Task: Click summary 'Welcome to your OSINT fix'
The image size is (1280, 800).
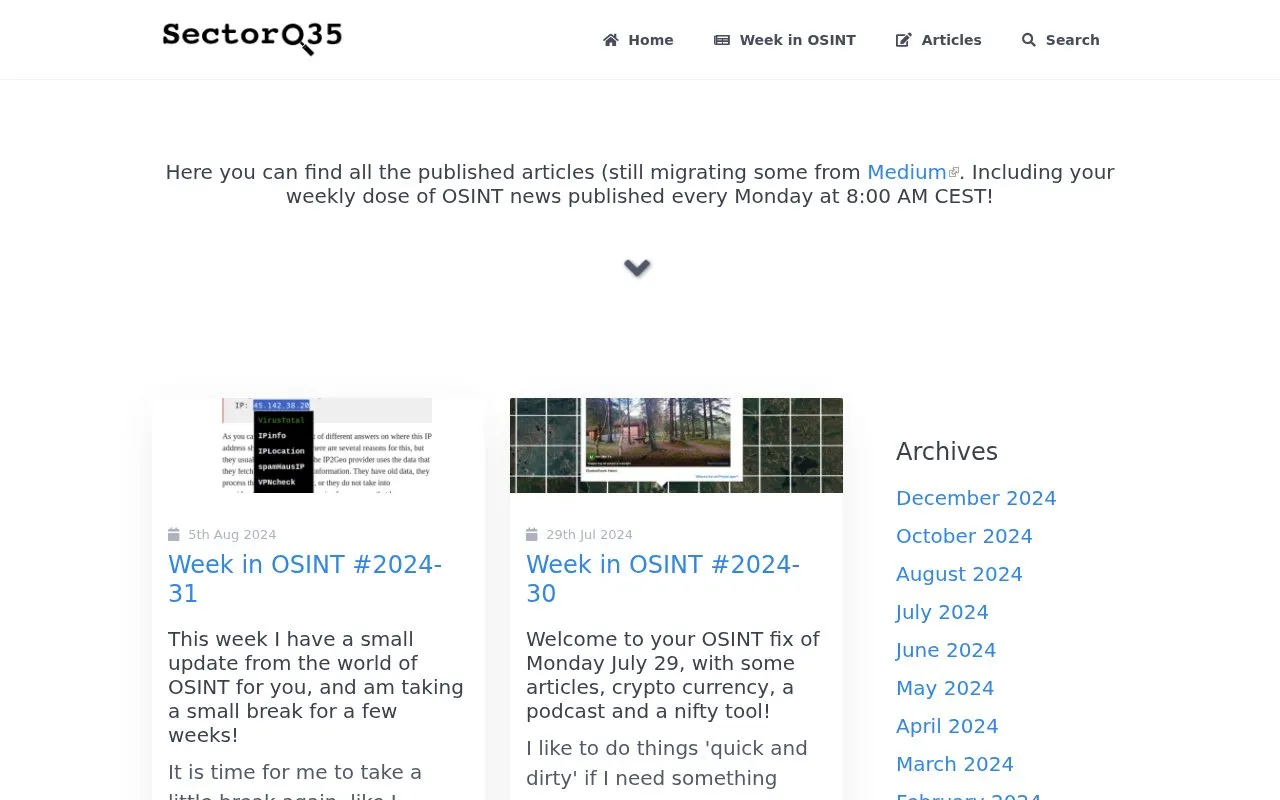Action: (673, 675)
